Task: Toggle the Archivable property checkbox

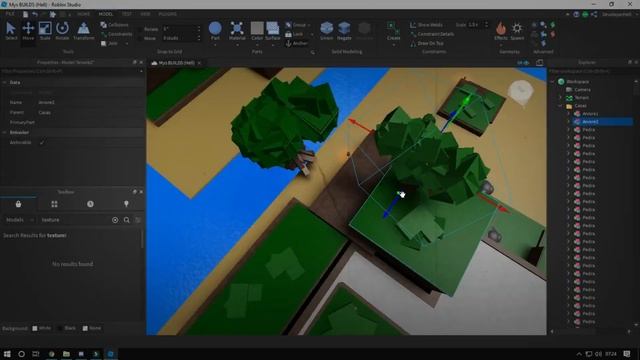Action: click(42, 142)
